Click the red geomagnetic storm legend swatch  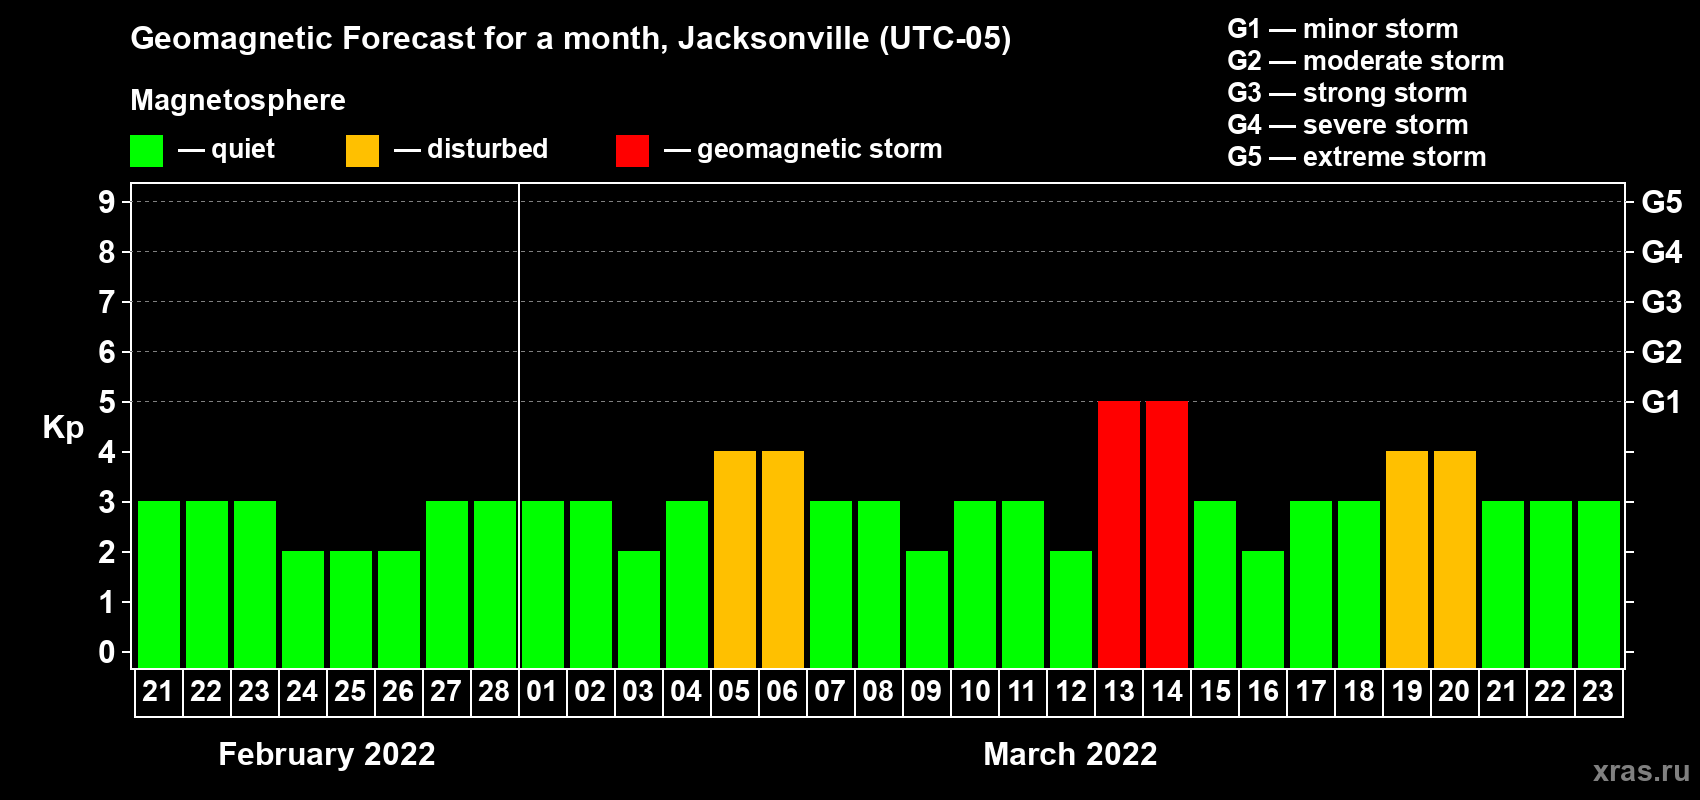pos(633,151)
